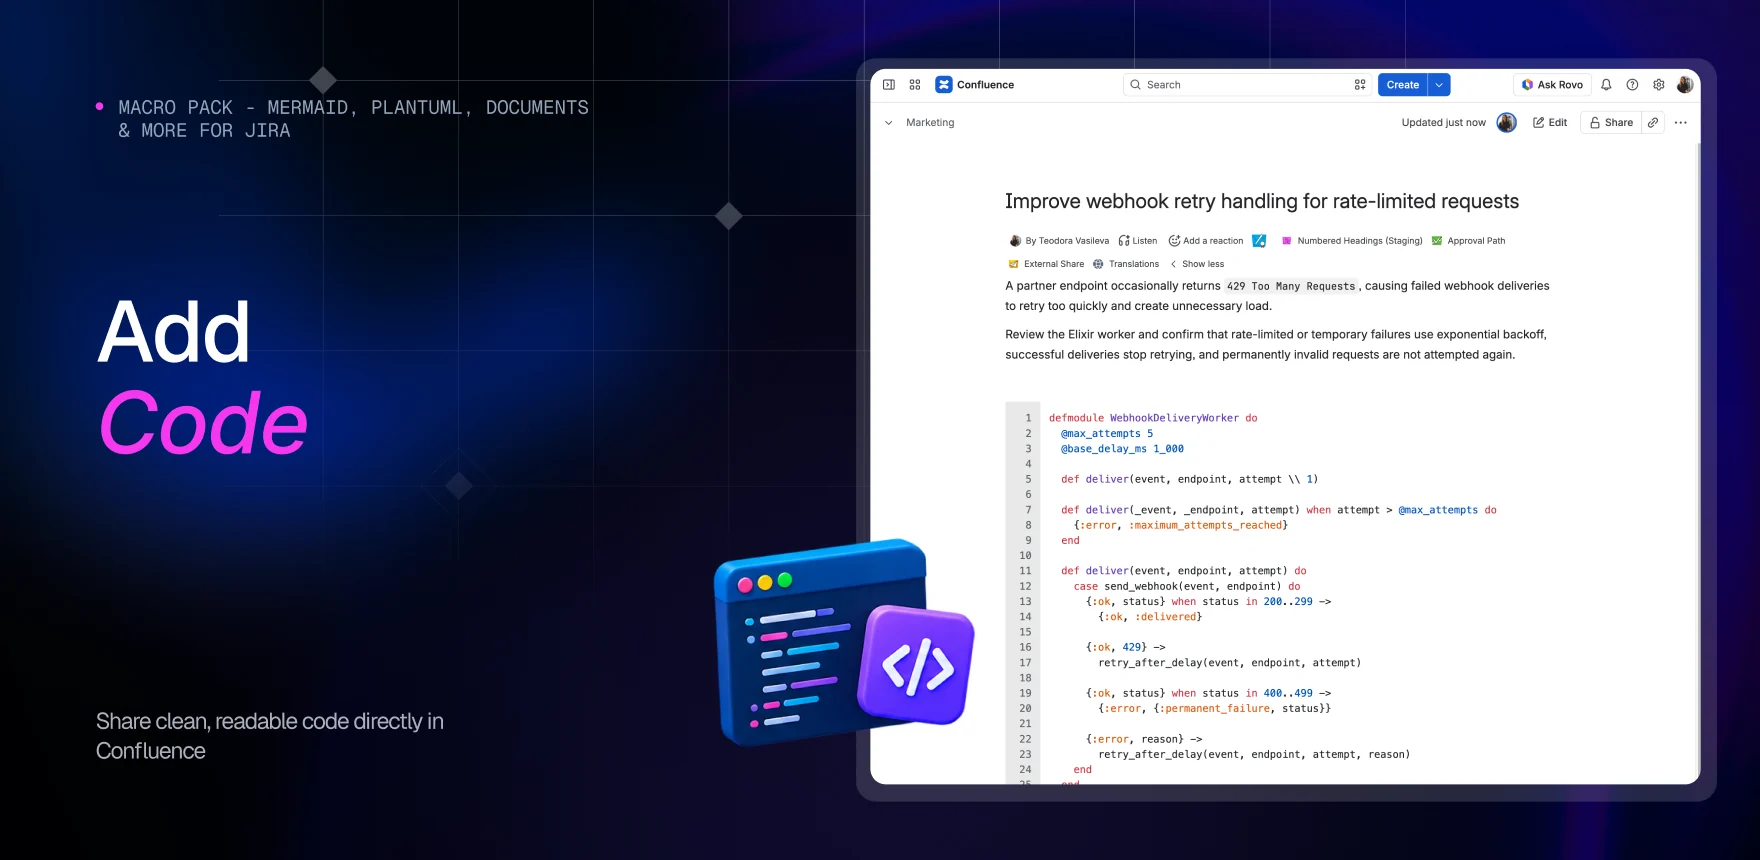
Task: Collapse byline with Show less
Action: pyautogui.click(x=1197, y=264)
